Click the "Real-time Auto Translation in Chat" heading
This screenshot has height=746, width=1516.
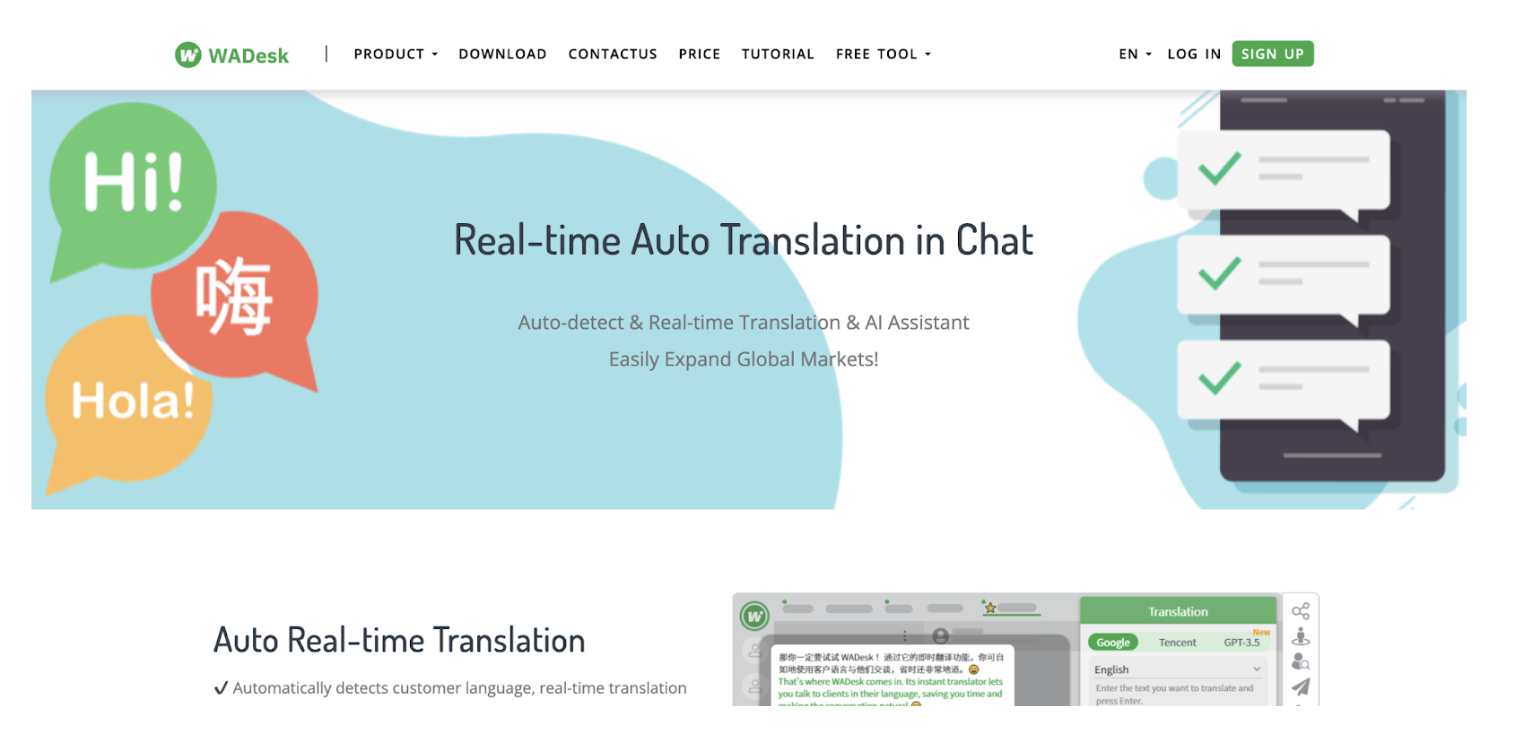[x=744, y=240]
